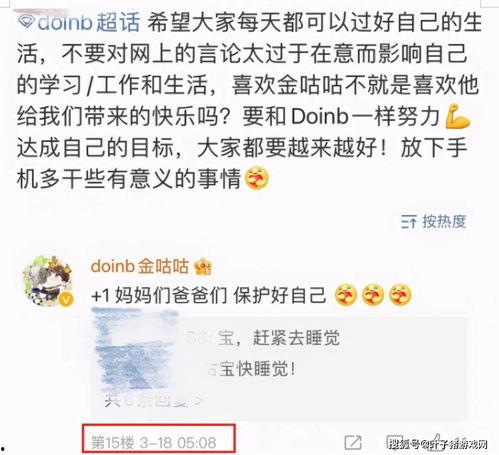This screenshot has width=499, height=455.
Task: Click the 第15楼 3-18 05:08 timestamp
Action: point(154,443)
